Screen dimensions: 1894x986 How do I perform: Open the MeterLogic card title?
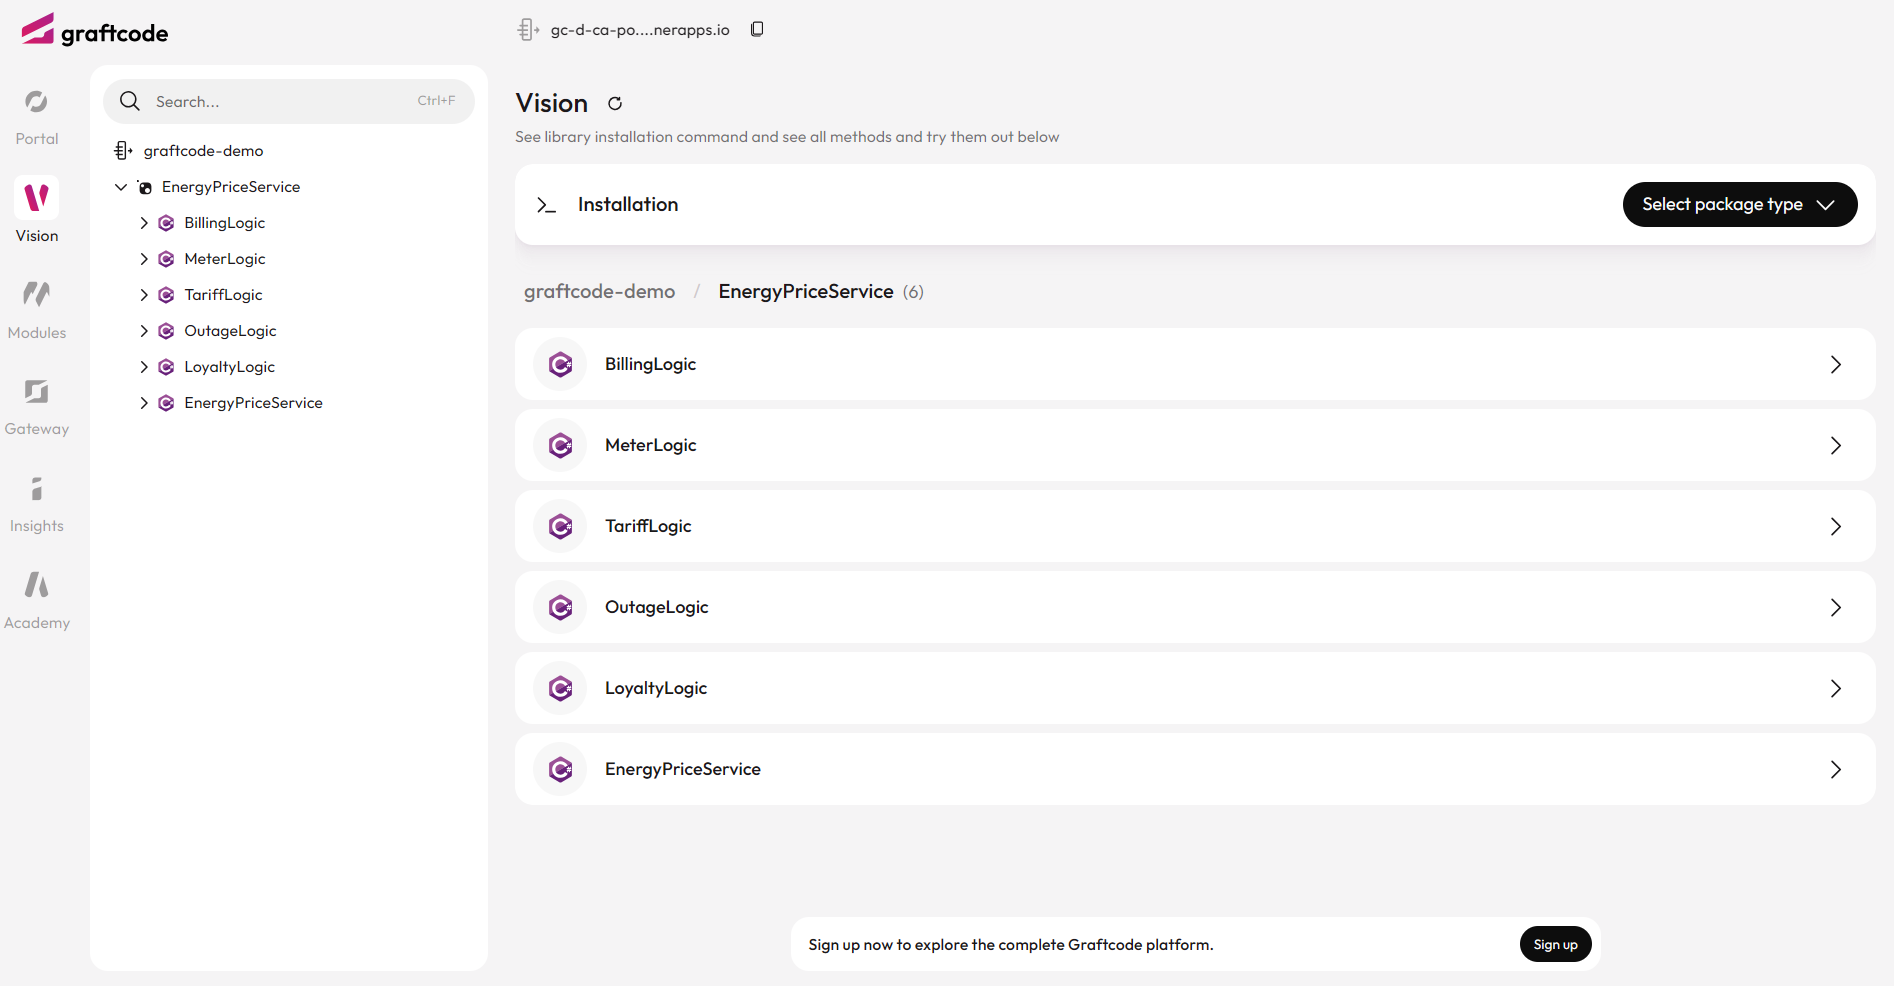point(651,445)
